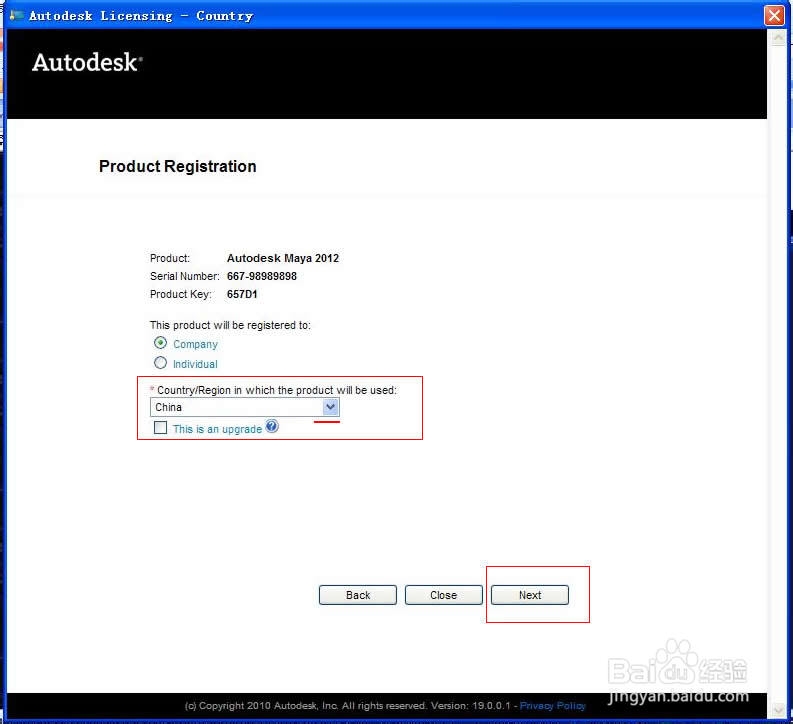Click the scrollbar down arrow
Screen dimensions: 793x724
point(779,709)
